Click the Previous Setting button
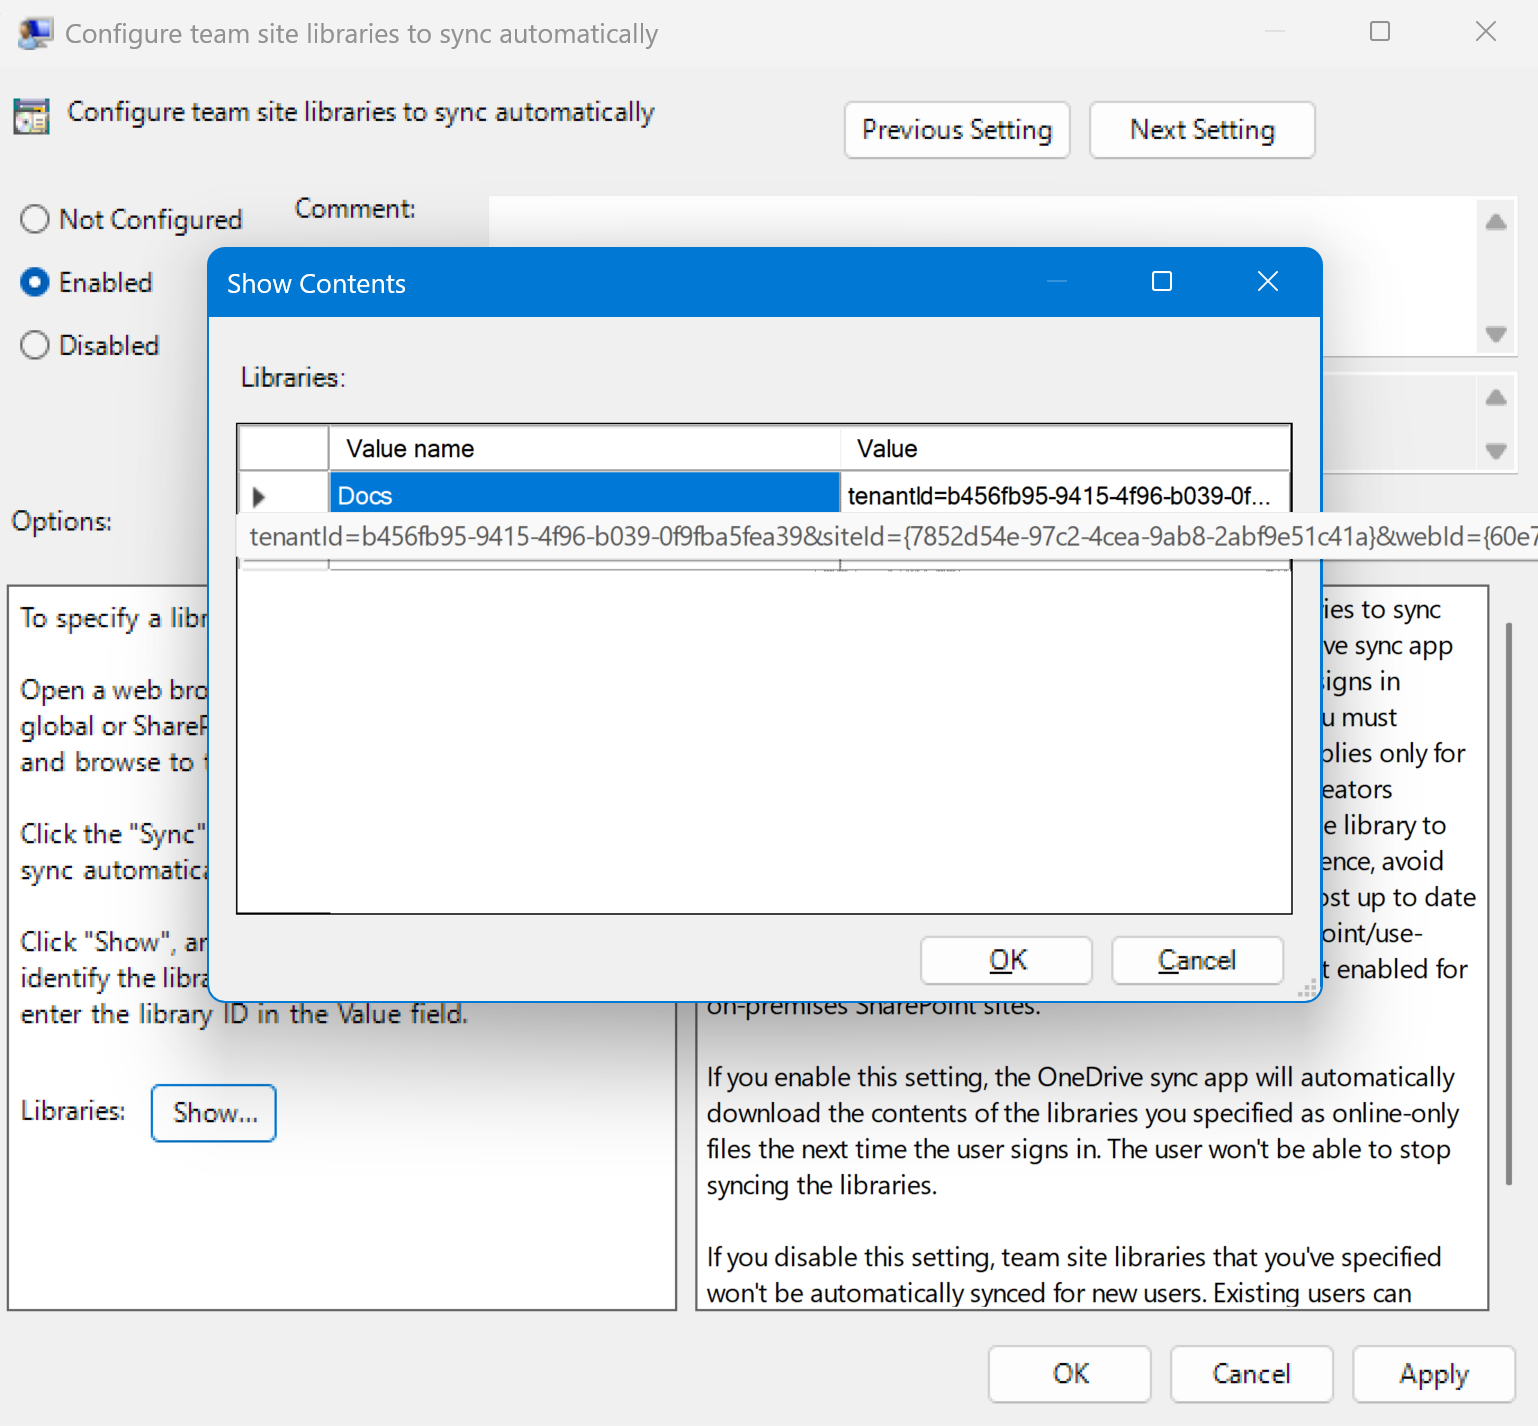The height and width of the screenshot is (1426, 1538). [956, 130]
